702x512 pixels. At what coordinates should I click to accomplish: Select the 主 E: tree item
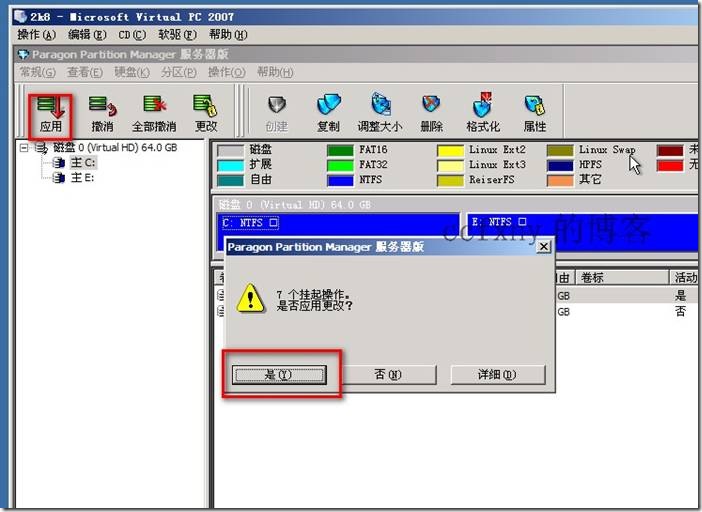(82, 178)
